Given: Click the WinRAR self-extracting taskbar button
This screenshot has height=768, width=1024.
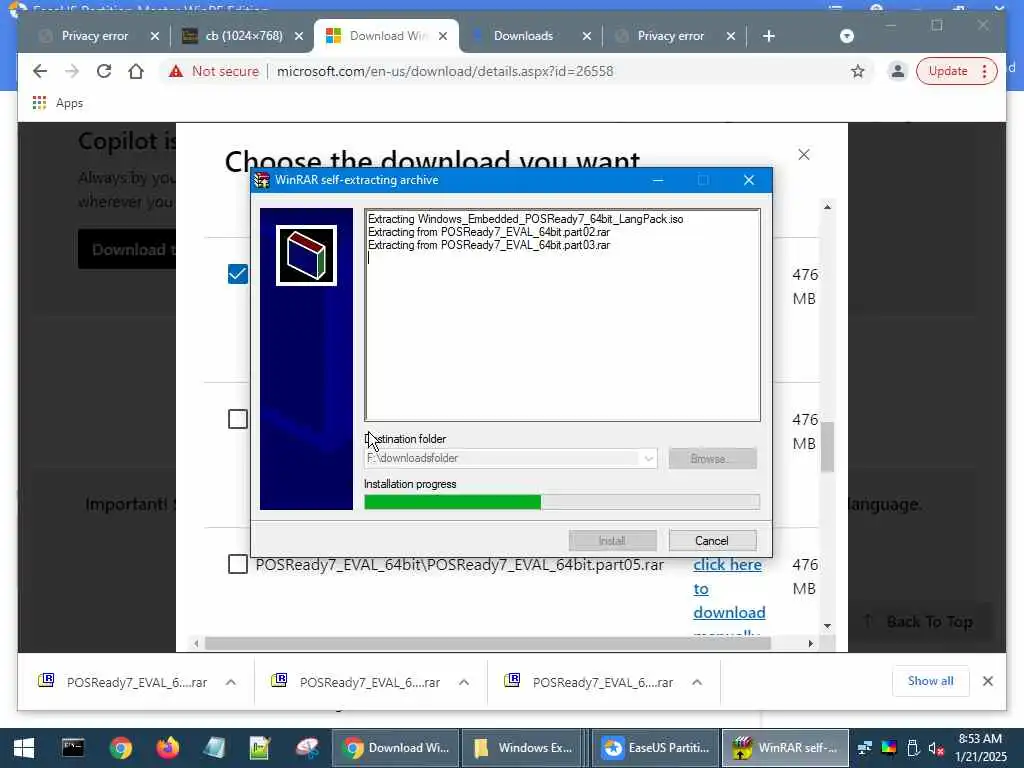Looking at the screenshot, I should (786, 748).
